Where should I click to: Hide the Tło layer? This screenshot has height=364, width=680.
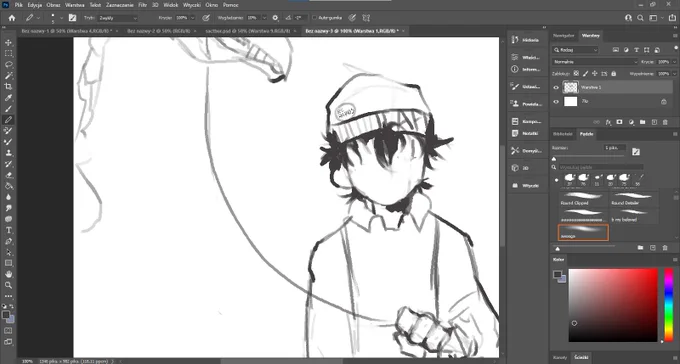coord(556,102)
